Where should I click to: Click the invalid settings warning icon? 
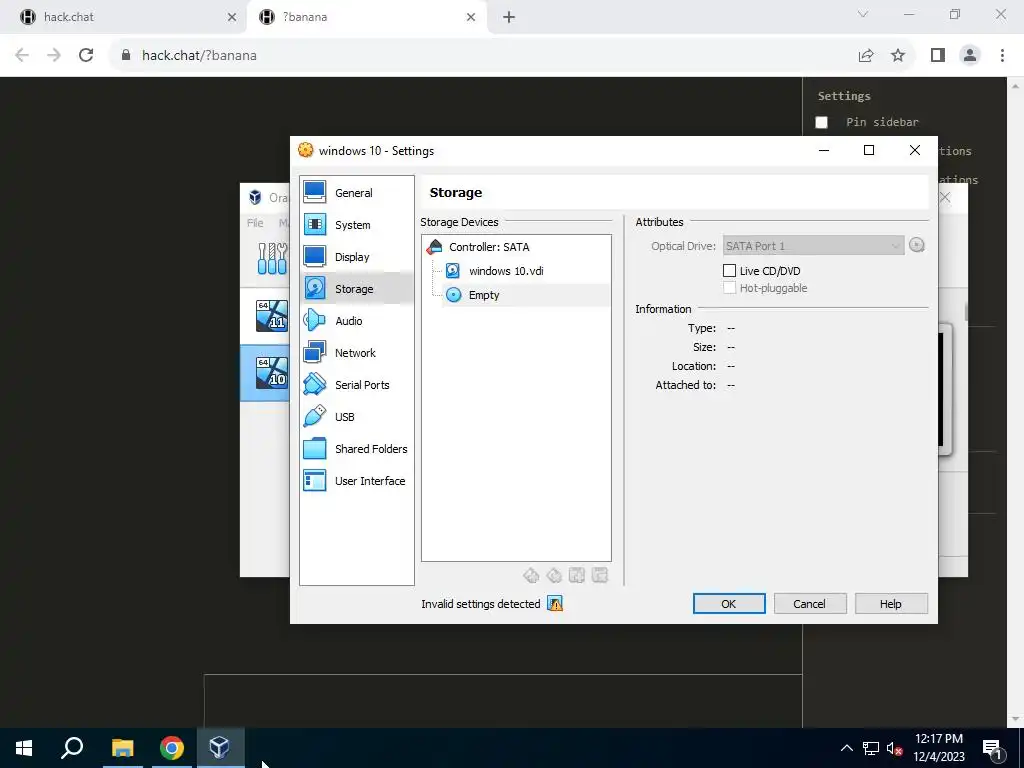click(555, 604)
